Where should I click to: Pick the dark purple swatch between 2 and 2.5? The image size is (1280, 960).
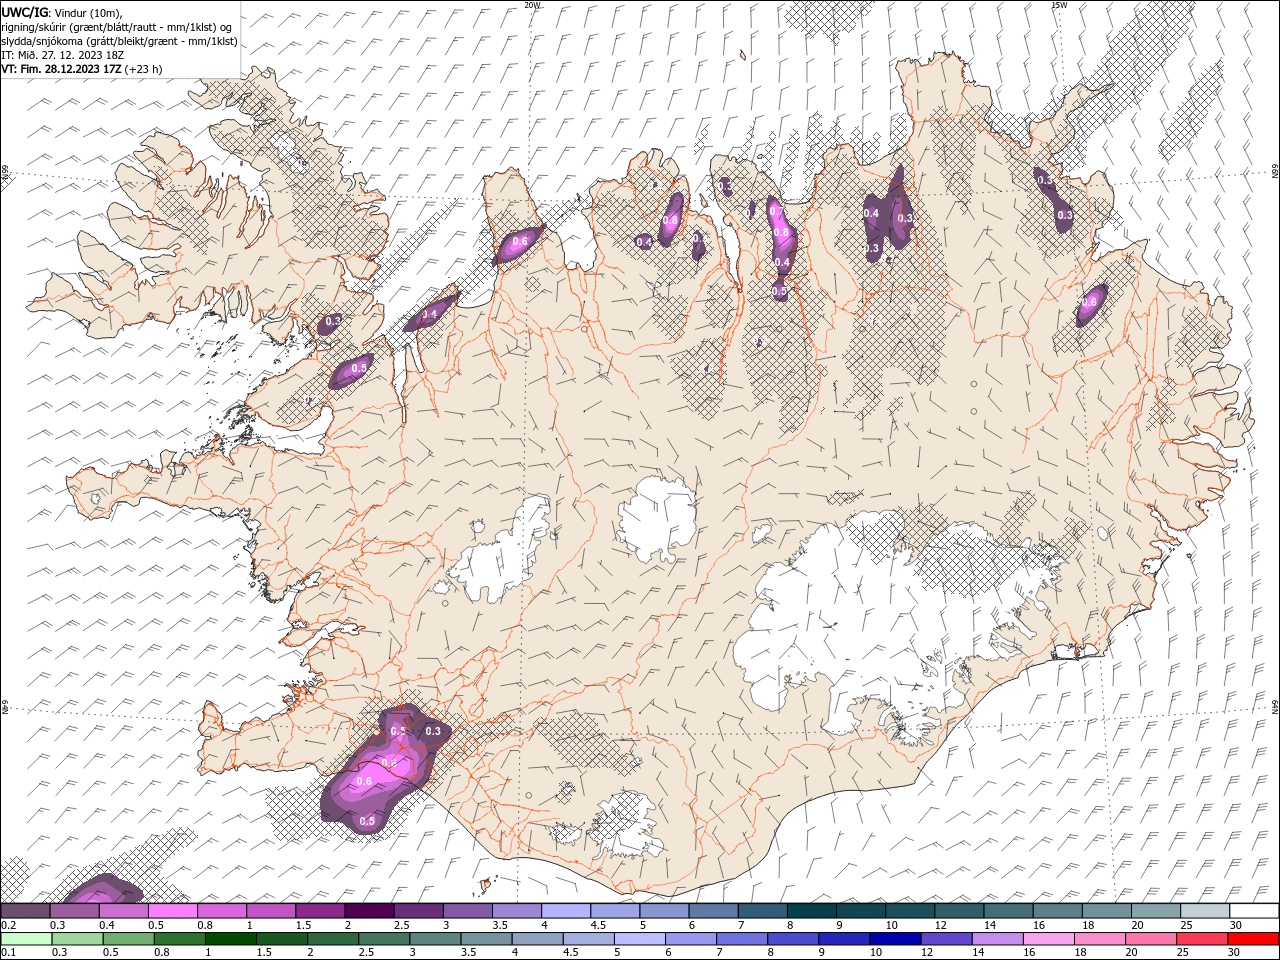[369, 911]
